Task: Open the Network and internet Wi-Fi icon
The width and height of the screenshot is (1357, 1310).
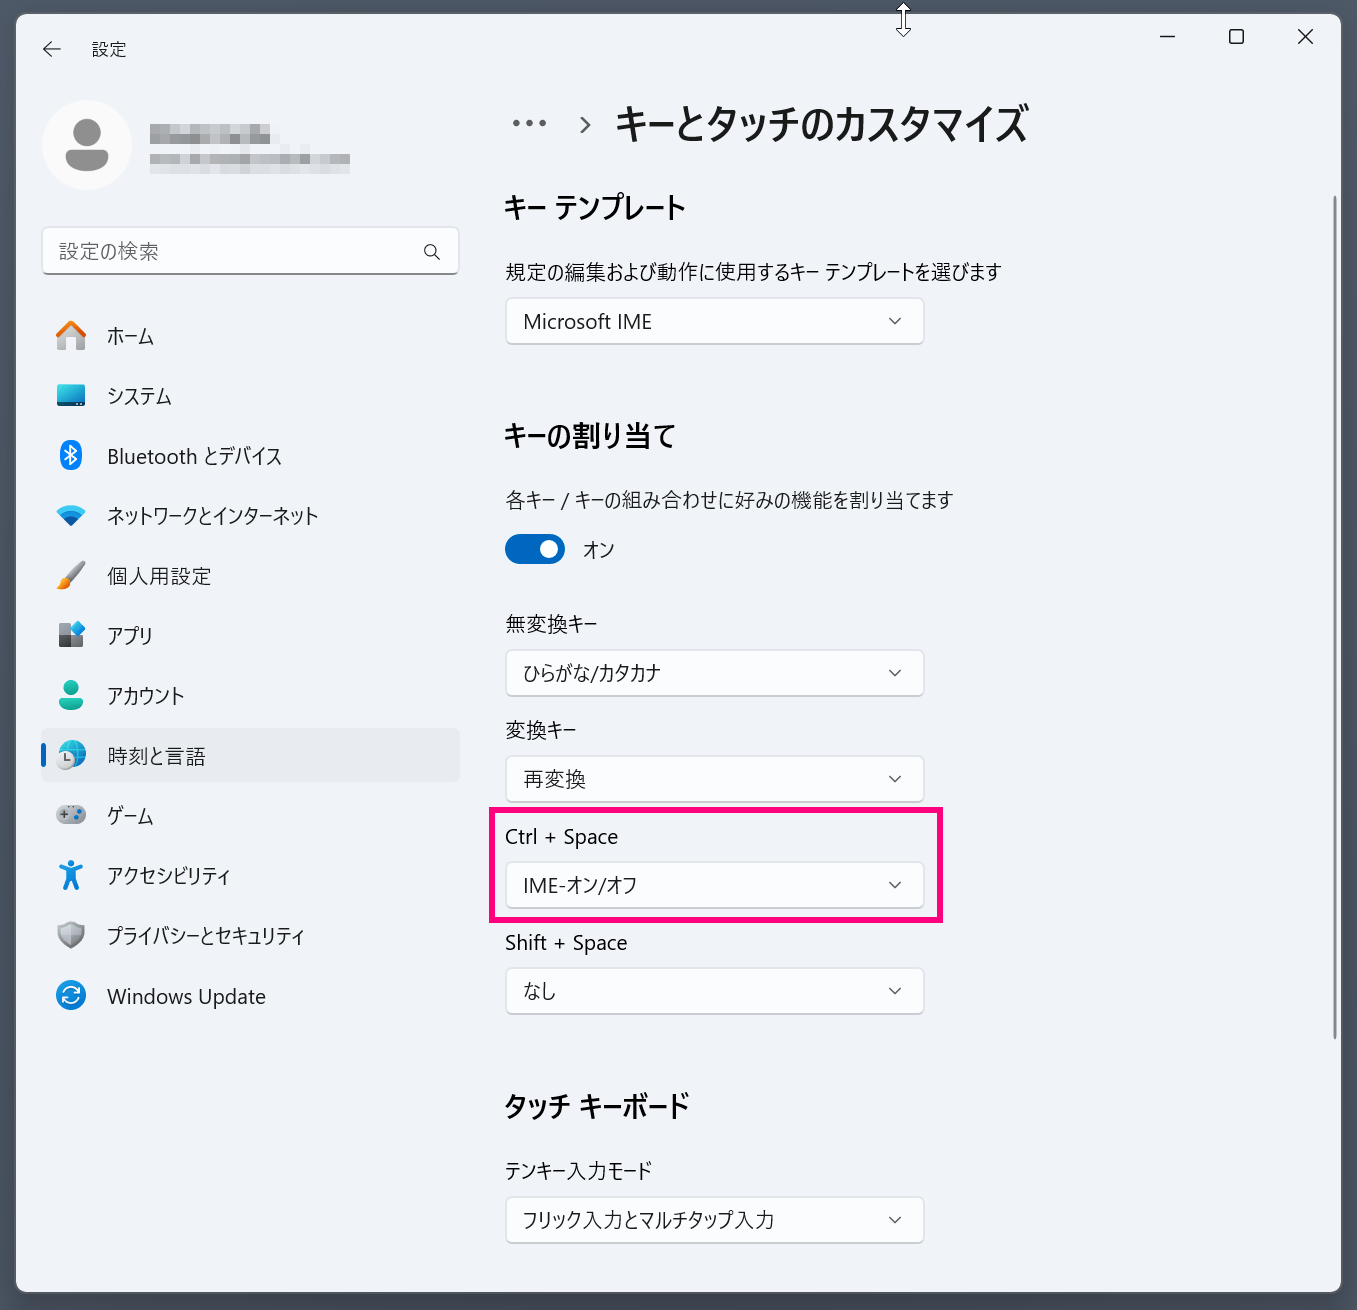Action: coord(71,516)
